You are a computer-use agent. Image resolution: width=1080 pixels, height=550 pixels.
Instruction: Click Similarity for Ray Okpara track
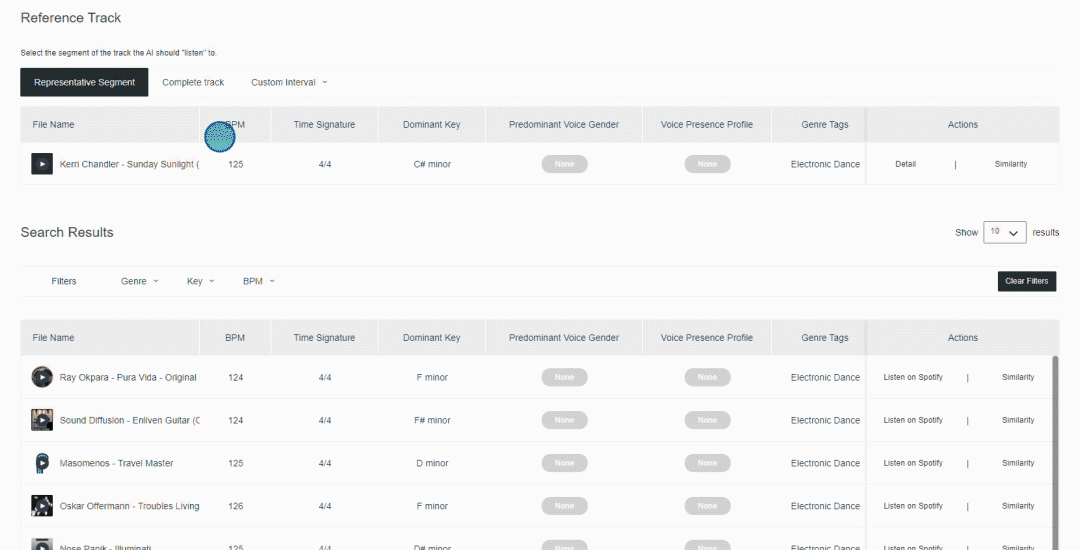click(1018, 377)
